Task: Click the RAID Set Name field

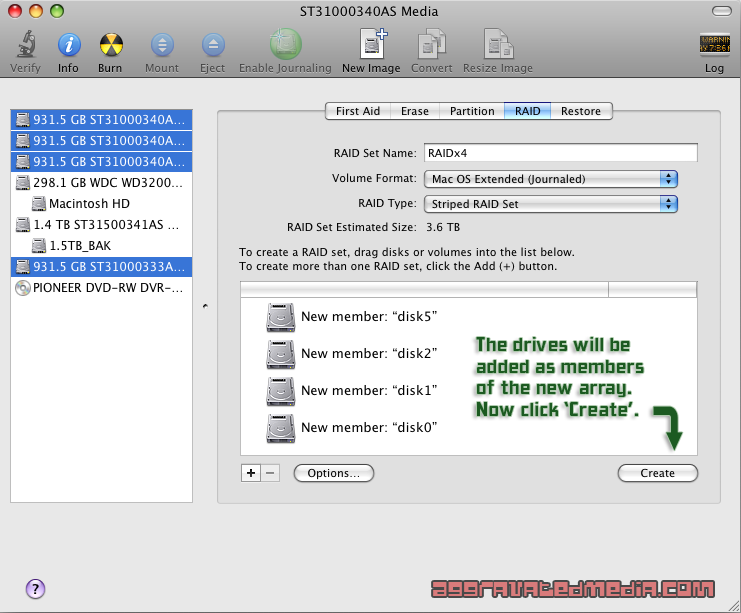Action: tap(560, 153)
